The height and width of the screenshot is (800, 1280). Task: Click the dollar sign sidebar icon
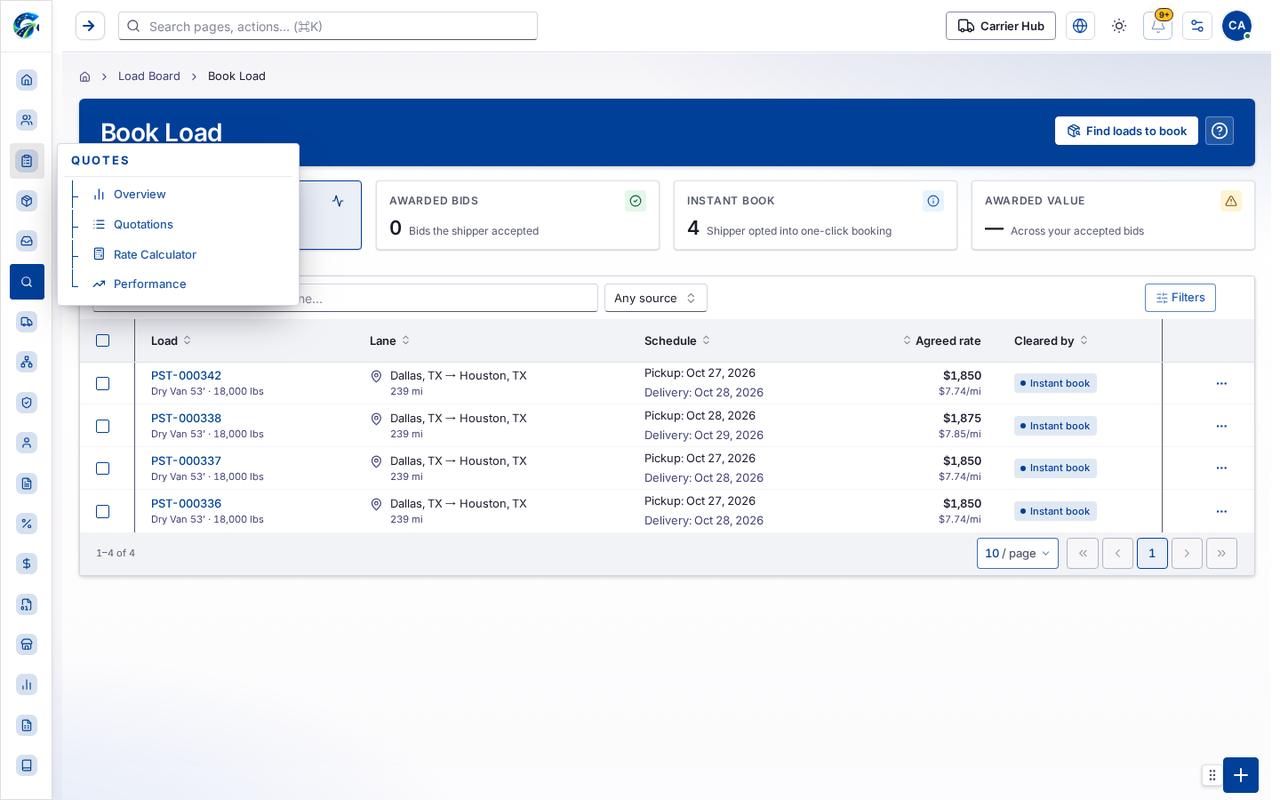click(27, 564)
